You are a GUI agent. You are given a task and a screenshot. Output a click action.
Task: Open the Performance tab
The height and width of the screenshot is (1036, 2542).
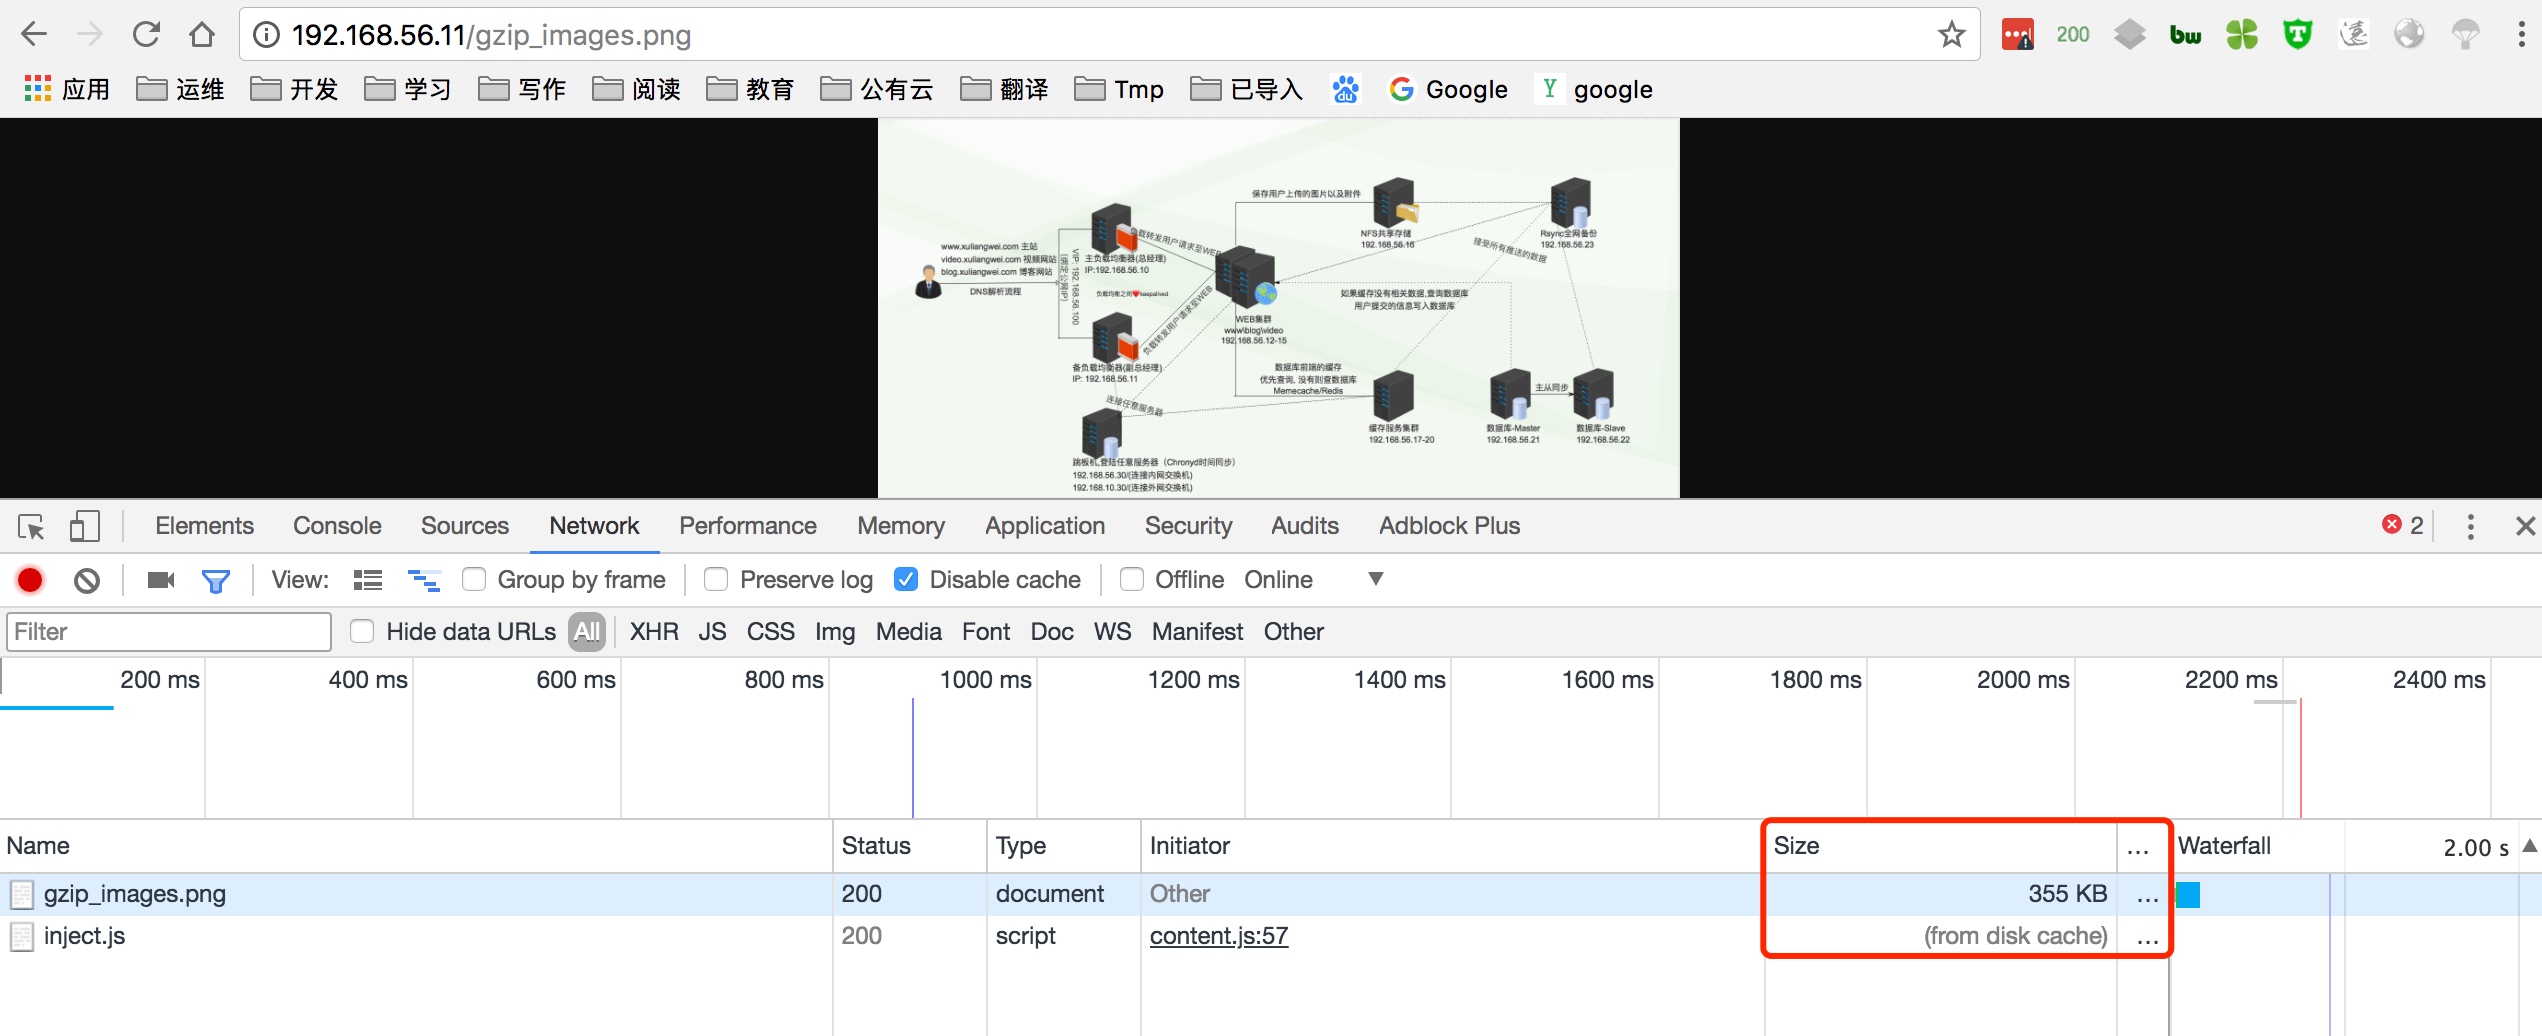pos(748,526)
